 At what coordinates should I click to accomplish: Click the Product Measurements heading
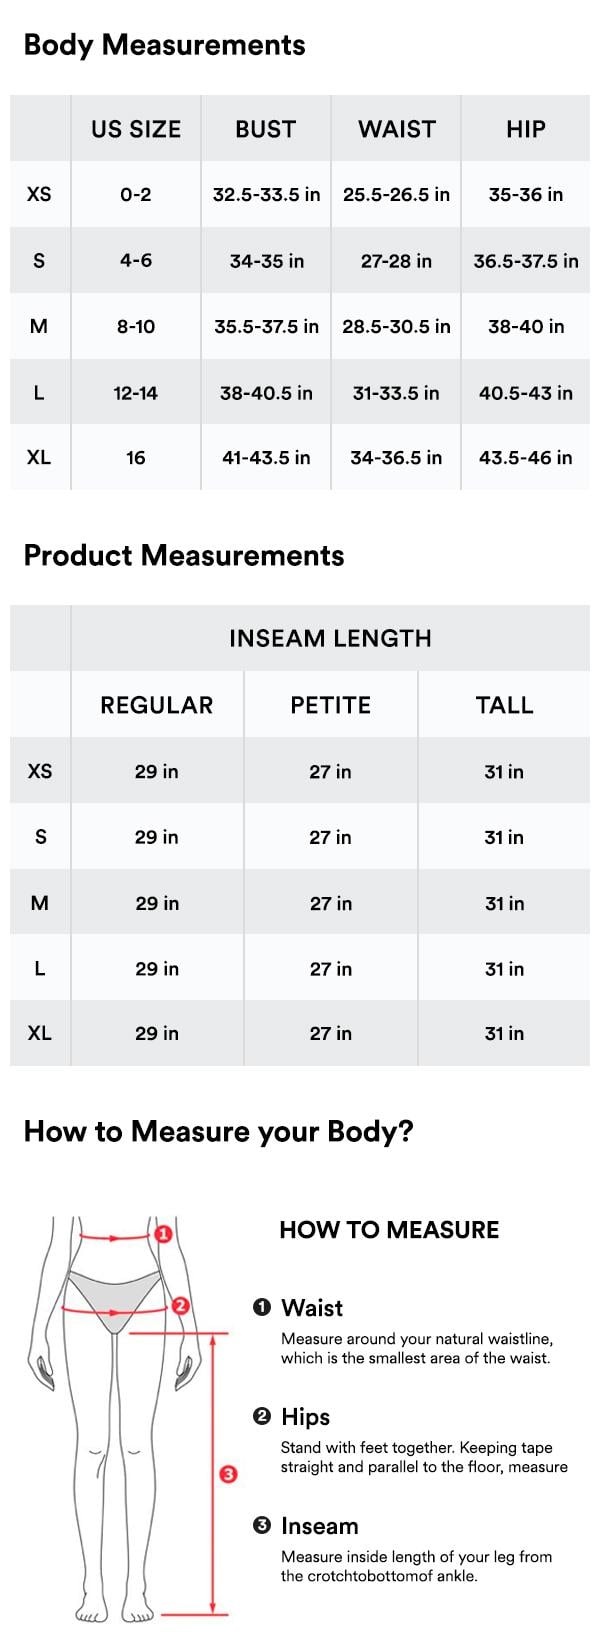183,556
